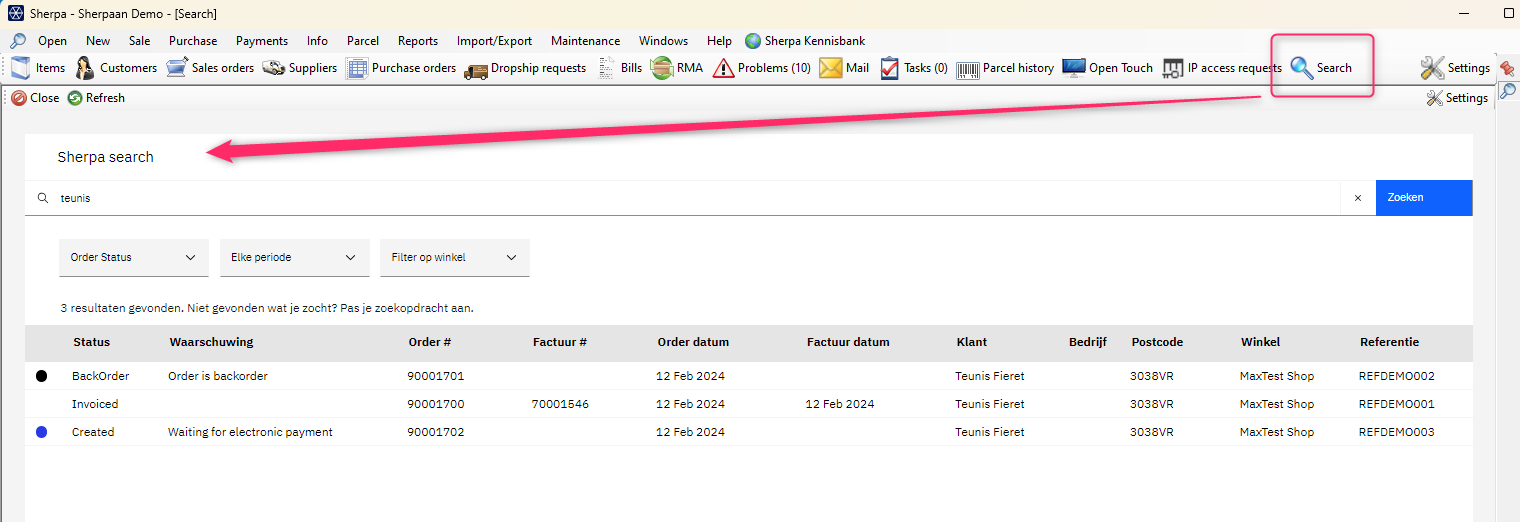The image size is (1520, 522).
Task: Open Sales orders from the toolbar
Action: (210, 68)
